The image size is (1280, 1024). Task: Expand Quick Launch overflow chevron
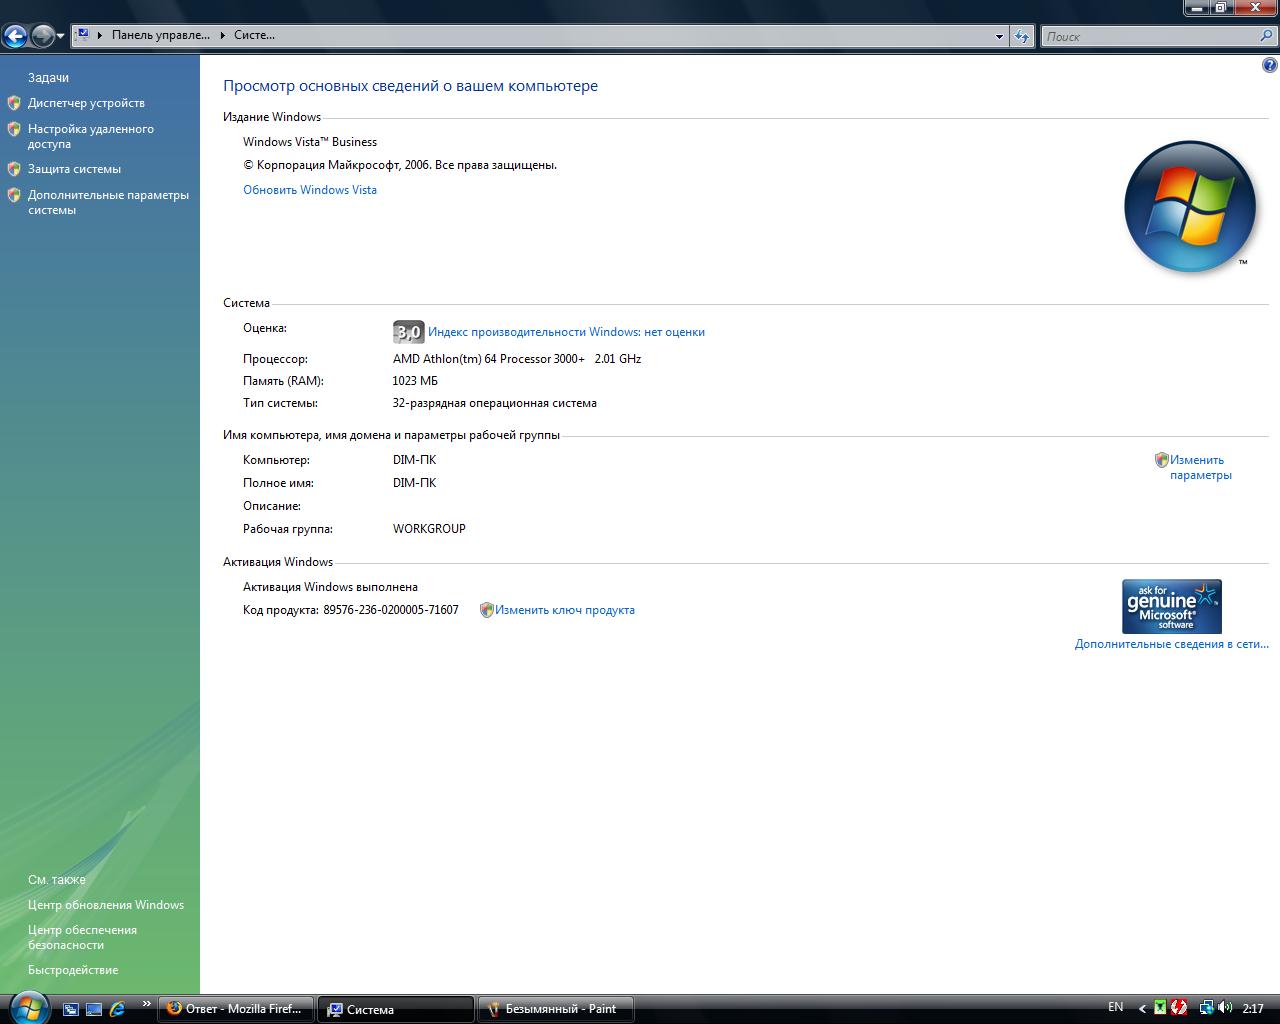click(147, 1004)
